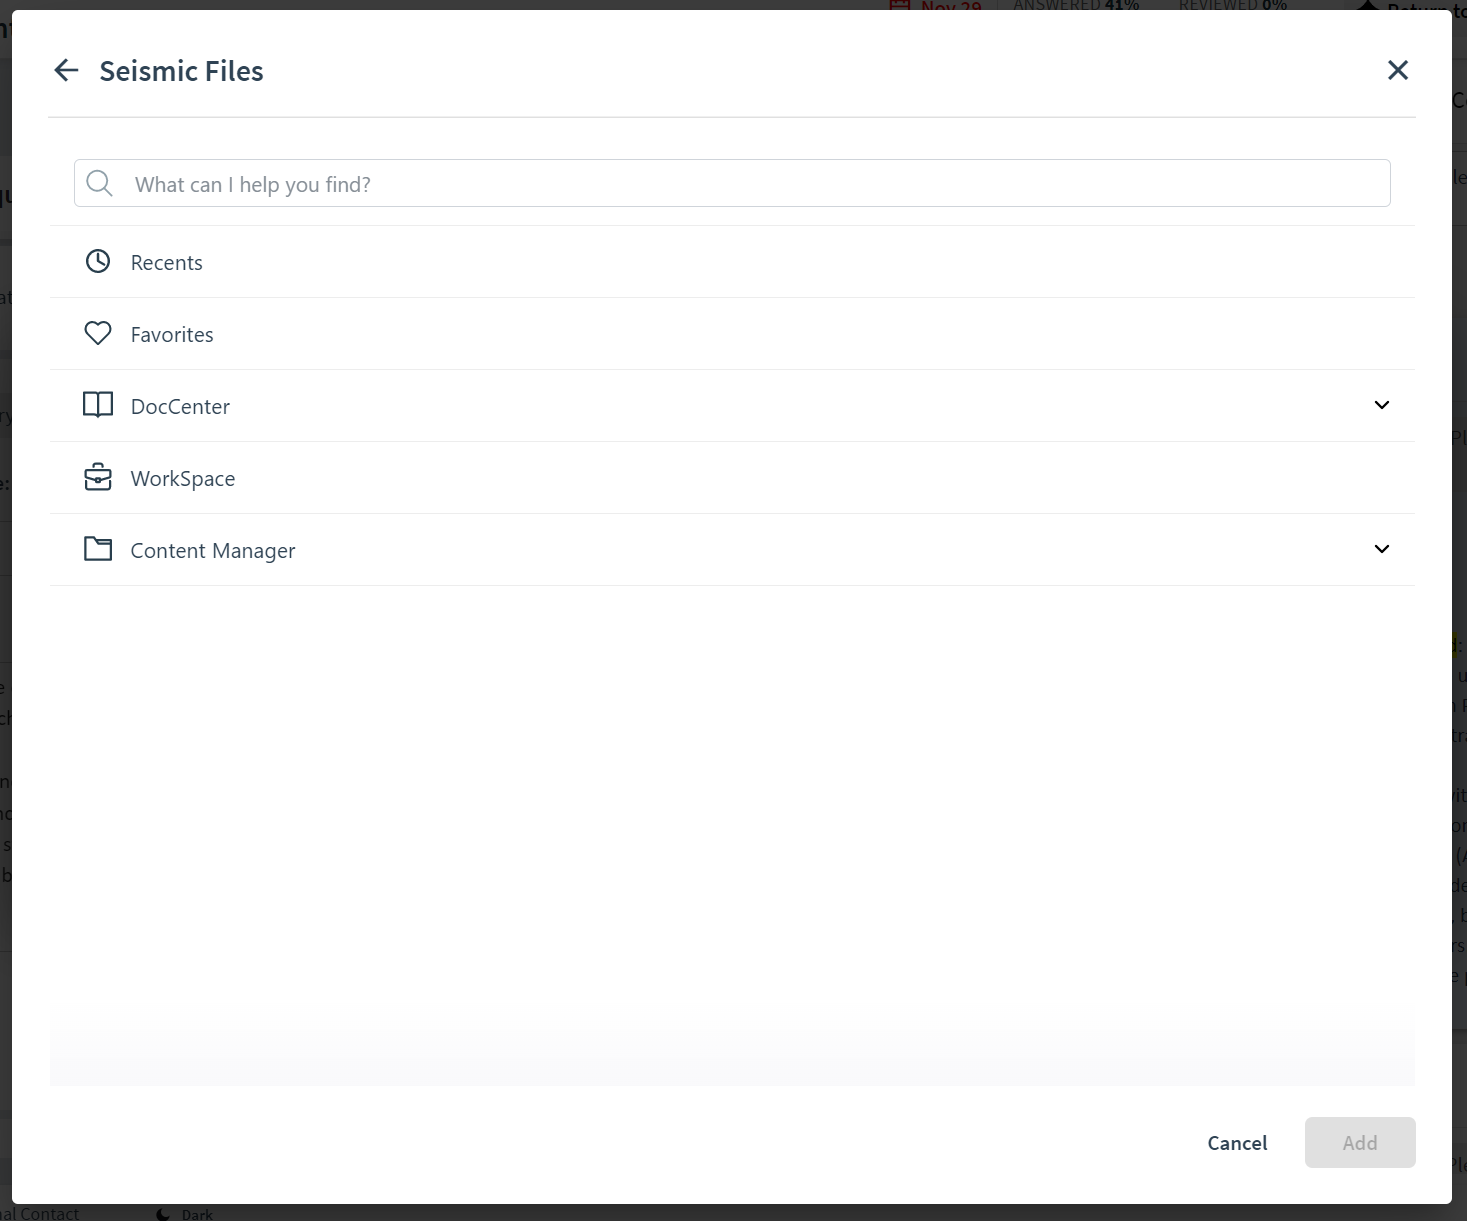The image size is (1467, 1221).
Task: Click the disabled Add button
Action: [1360, 1142]
